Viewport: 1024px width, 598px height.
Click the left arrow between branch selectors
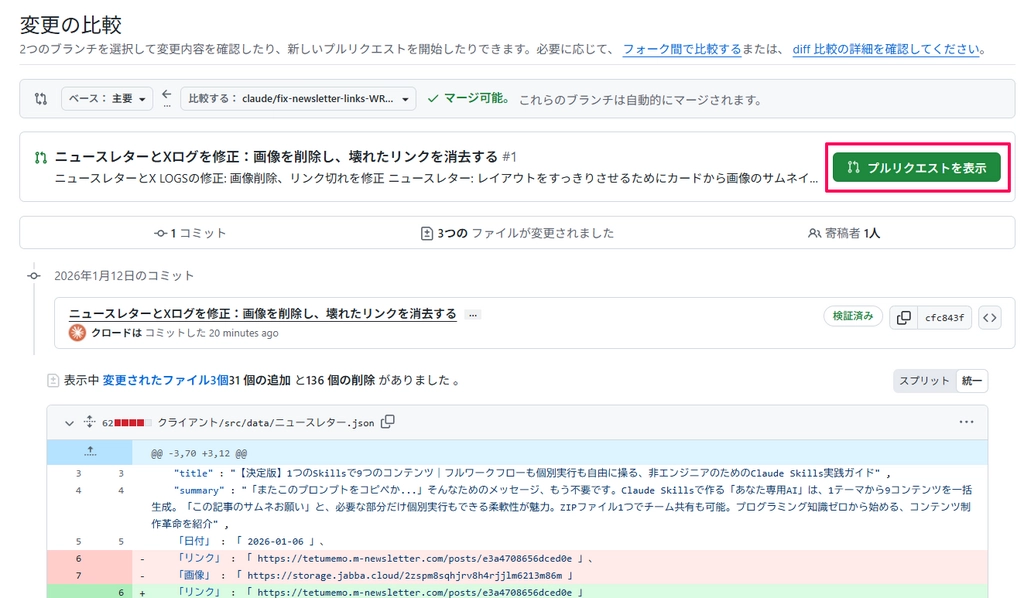(x=167, y=95)
